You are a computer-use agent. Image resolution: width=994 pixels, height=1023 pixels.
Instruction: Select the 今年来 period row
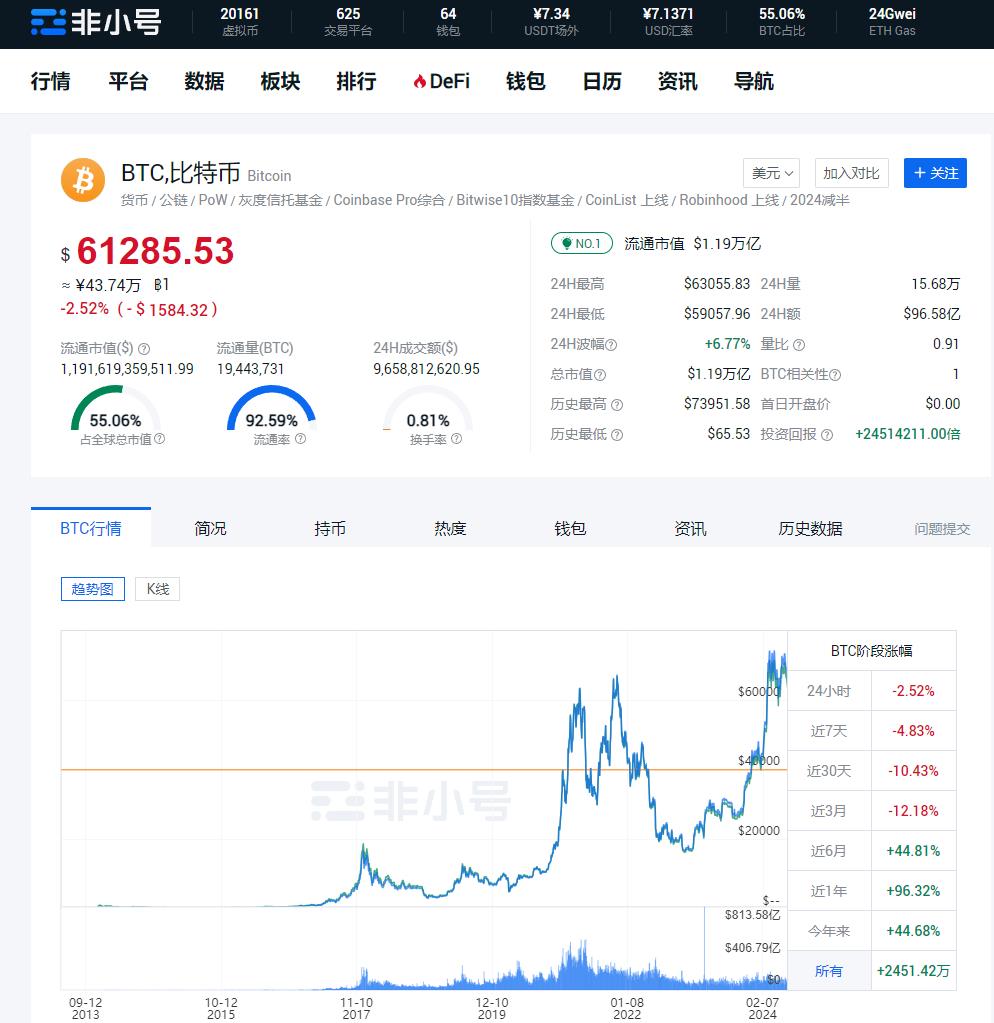[872, 931]
